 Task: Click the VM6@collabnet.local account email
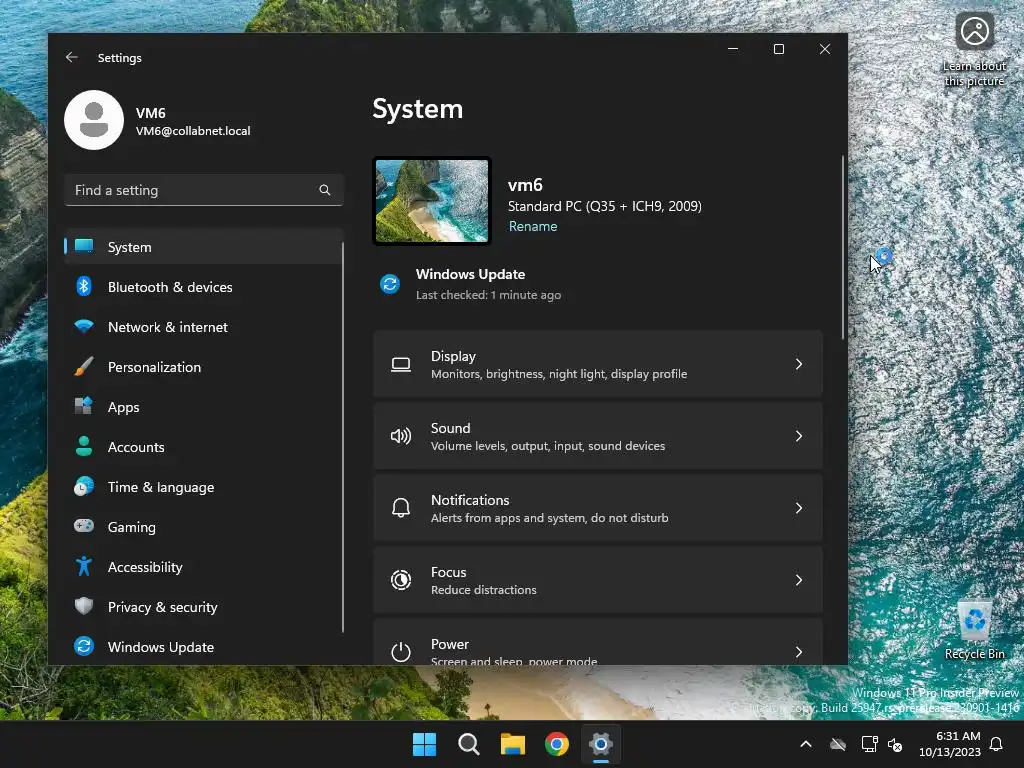pos(193,131)
